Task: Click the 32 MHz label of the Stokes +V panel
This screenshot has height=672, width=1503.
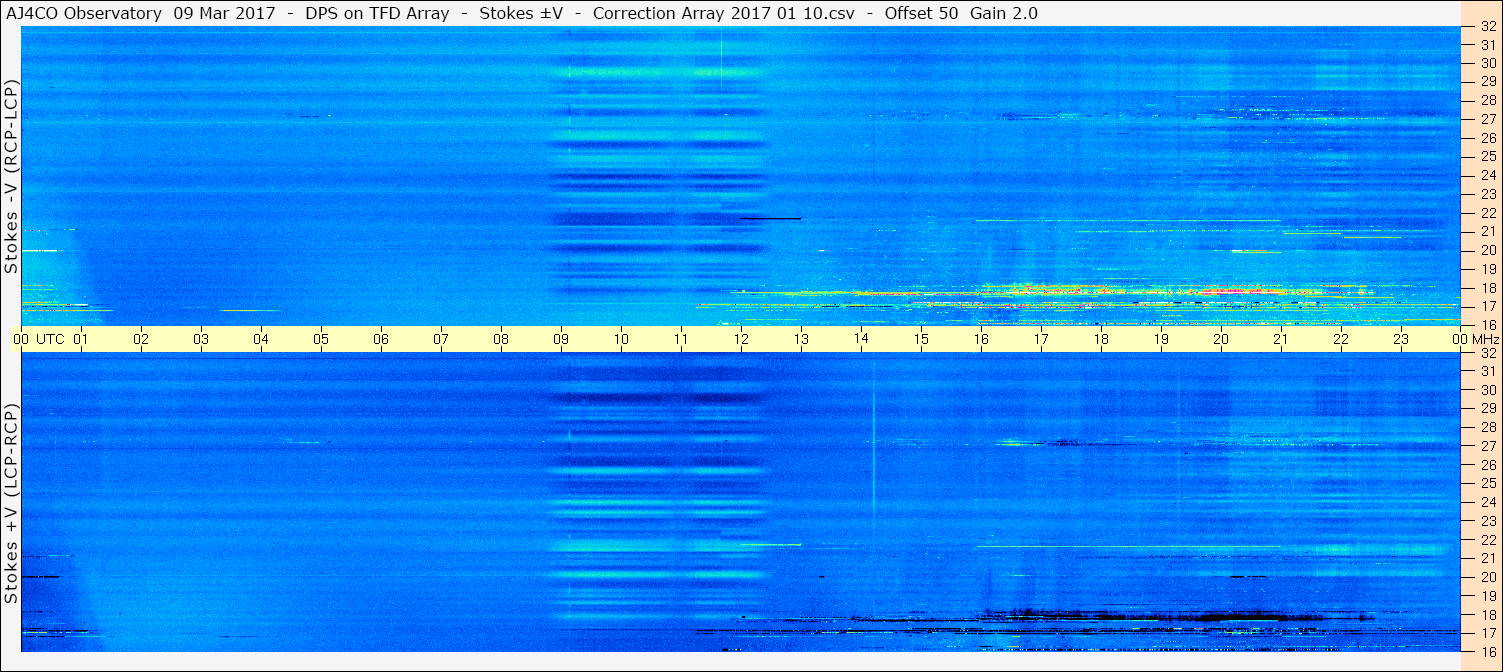Action: click(1487, 353)
